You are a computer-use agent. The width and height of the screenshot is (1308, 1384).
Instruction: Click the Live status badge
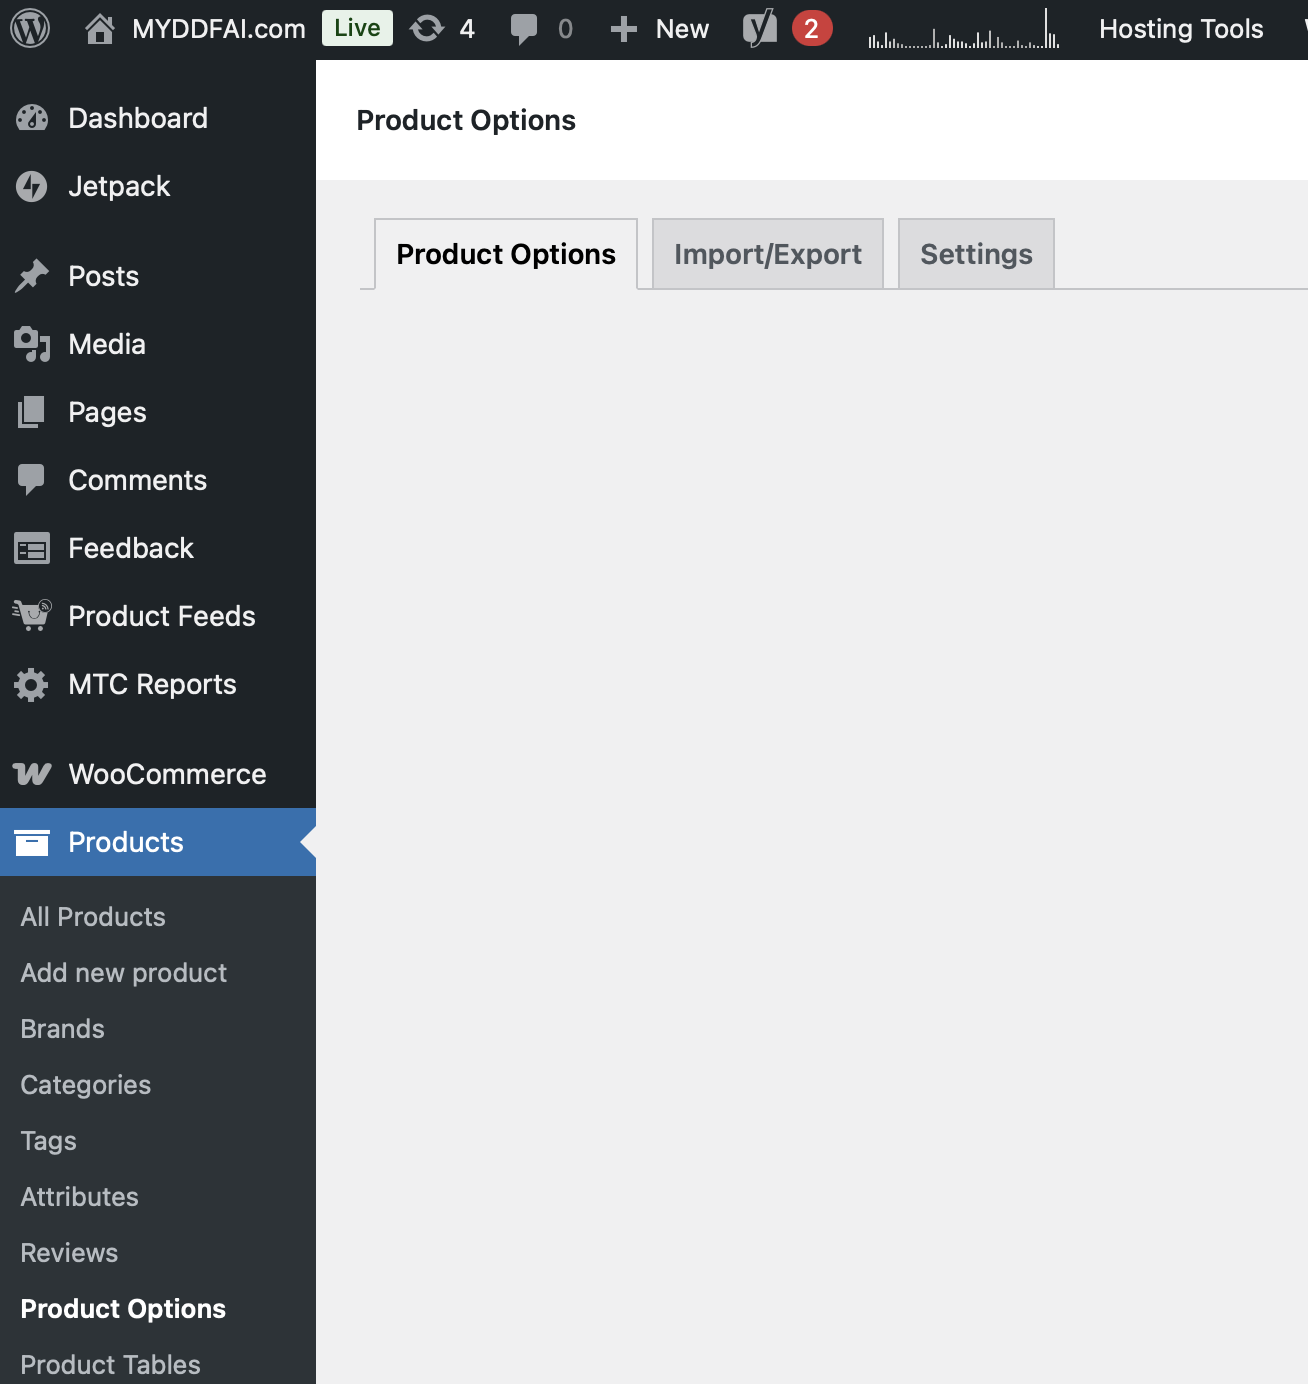pos(357,28)
